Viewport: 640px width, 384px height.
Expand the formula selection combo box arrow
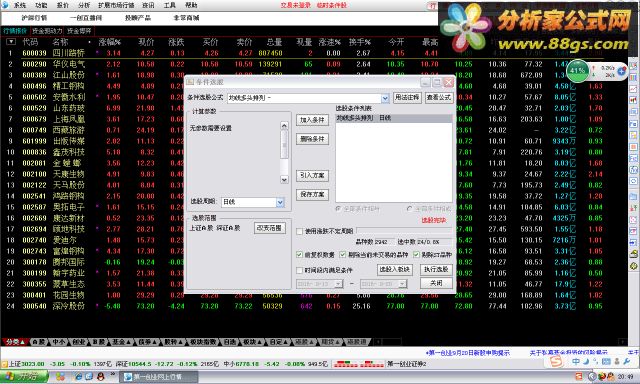coord(385,98)
